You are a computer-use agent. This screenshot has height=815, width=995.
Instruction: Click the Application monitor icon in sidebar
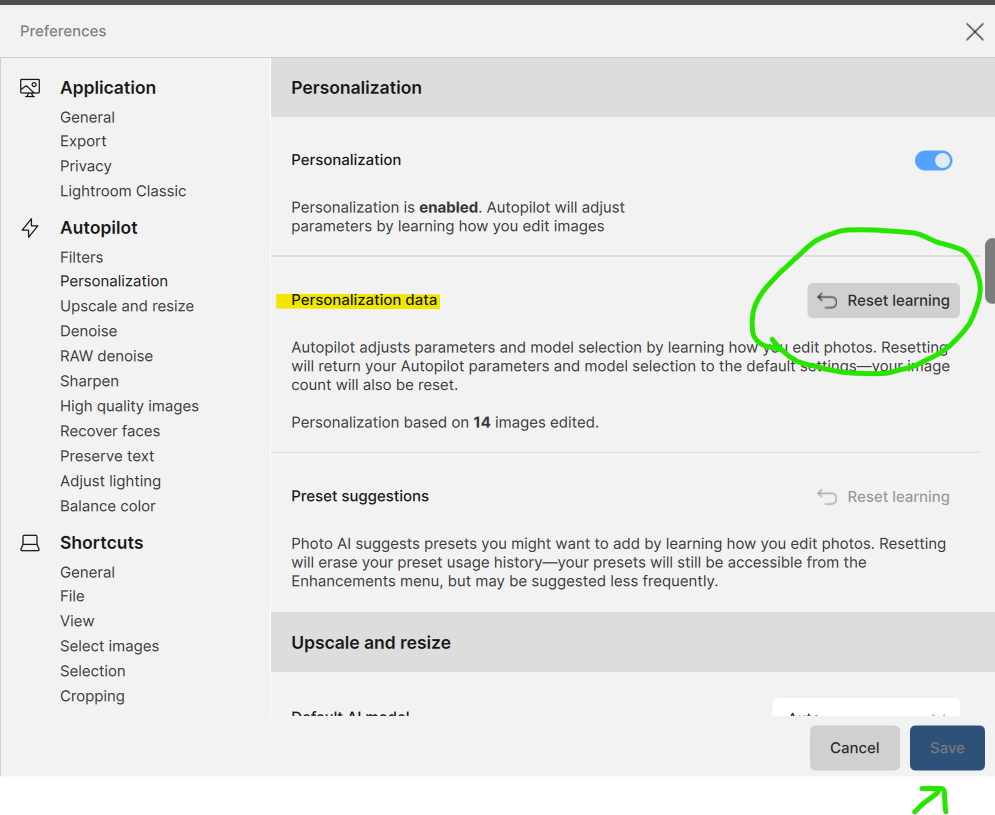30,88
